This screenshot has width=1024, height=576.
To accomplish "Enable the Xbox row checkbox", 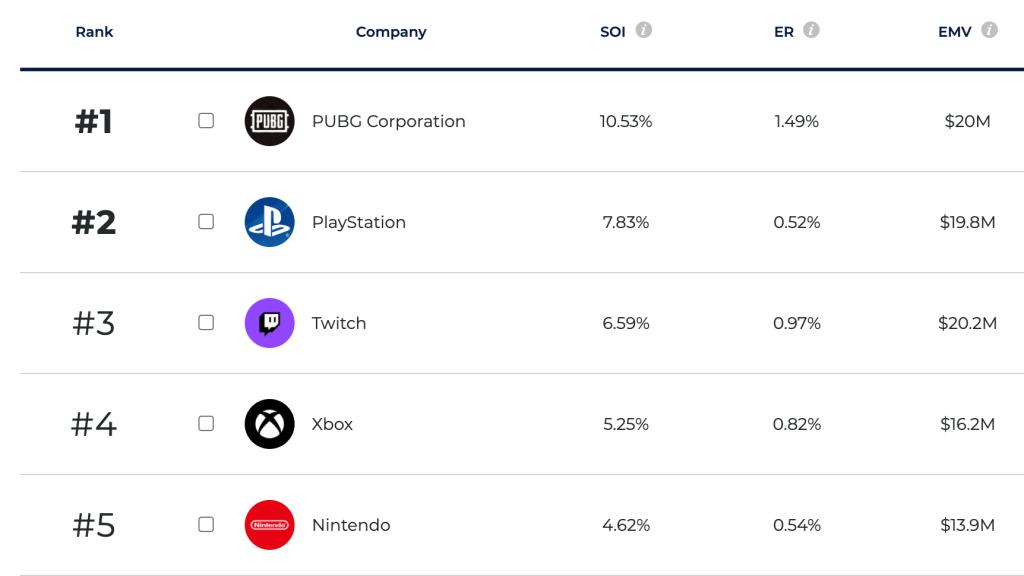I will pos(206,424).
